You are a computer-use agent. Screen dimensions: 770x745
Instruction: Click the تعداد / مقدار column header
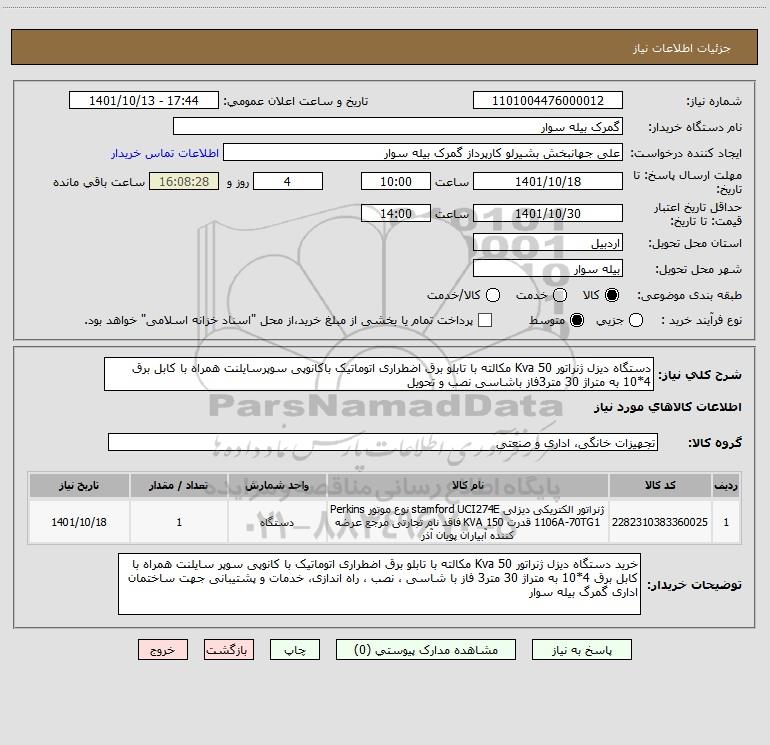(179, 485)
